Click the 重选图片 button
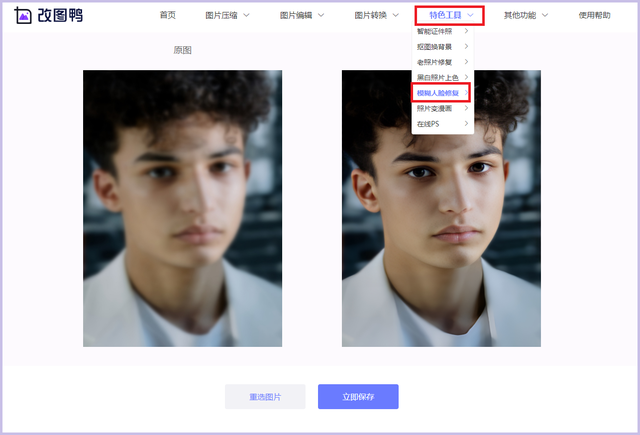Image resolution: width=640 pixels, height=435 pixels. 265,396
